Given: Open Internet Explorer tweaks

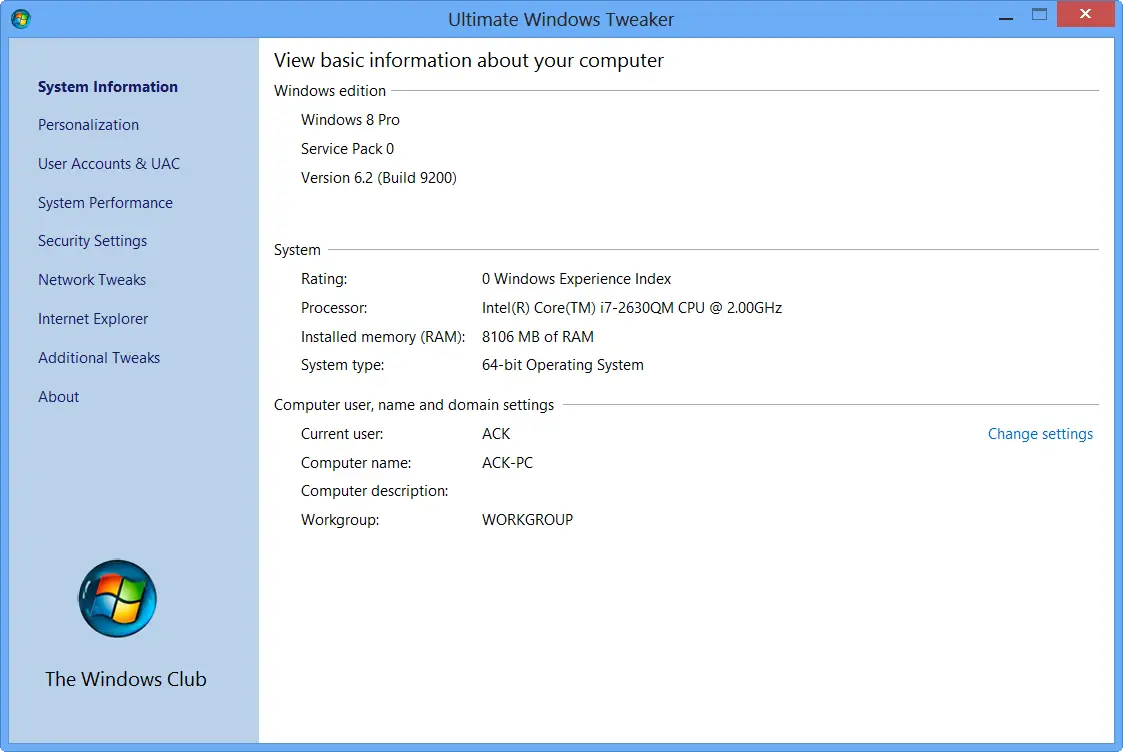Looking at the screenshot, I should coord(93,319).
